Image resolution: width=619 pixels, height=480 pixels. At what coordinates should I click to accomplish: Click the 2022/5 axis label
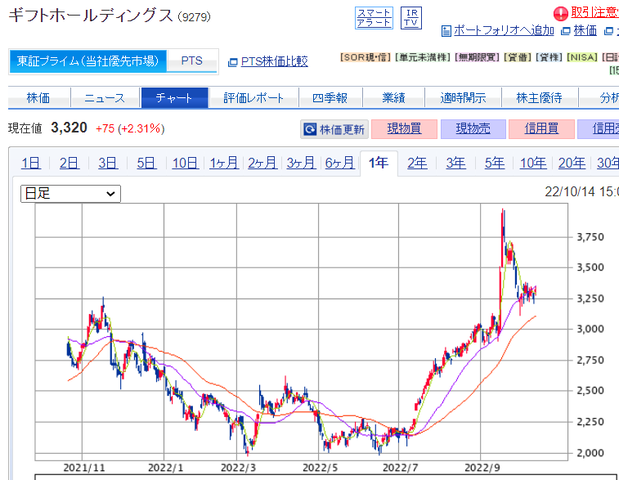pos(320,468)
